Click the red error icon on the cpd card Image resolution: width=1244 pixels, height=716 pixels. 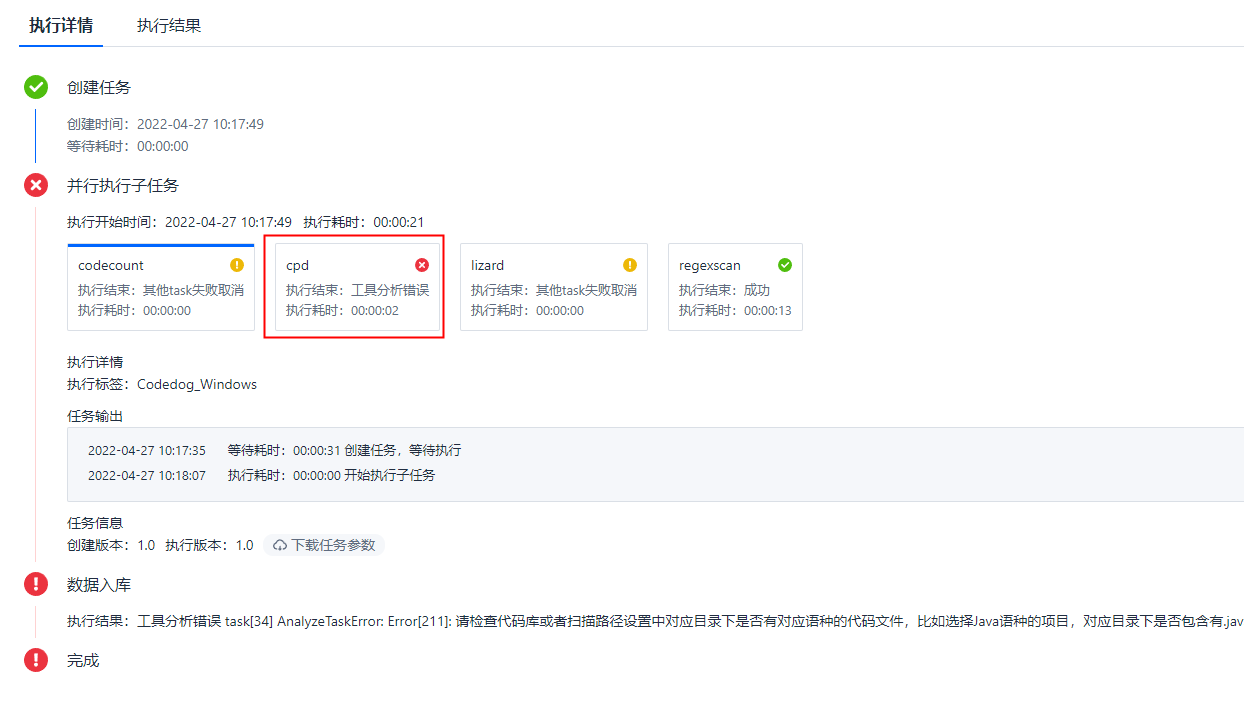click(420, 264)
